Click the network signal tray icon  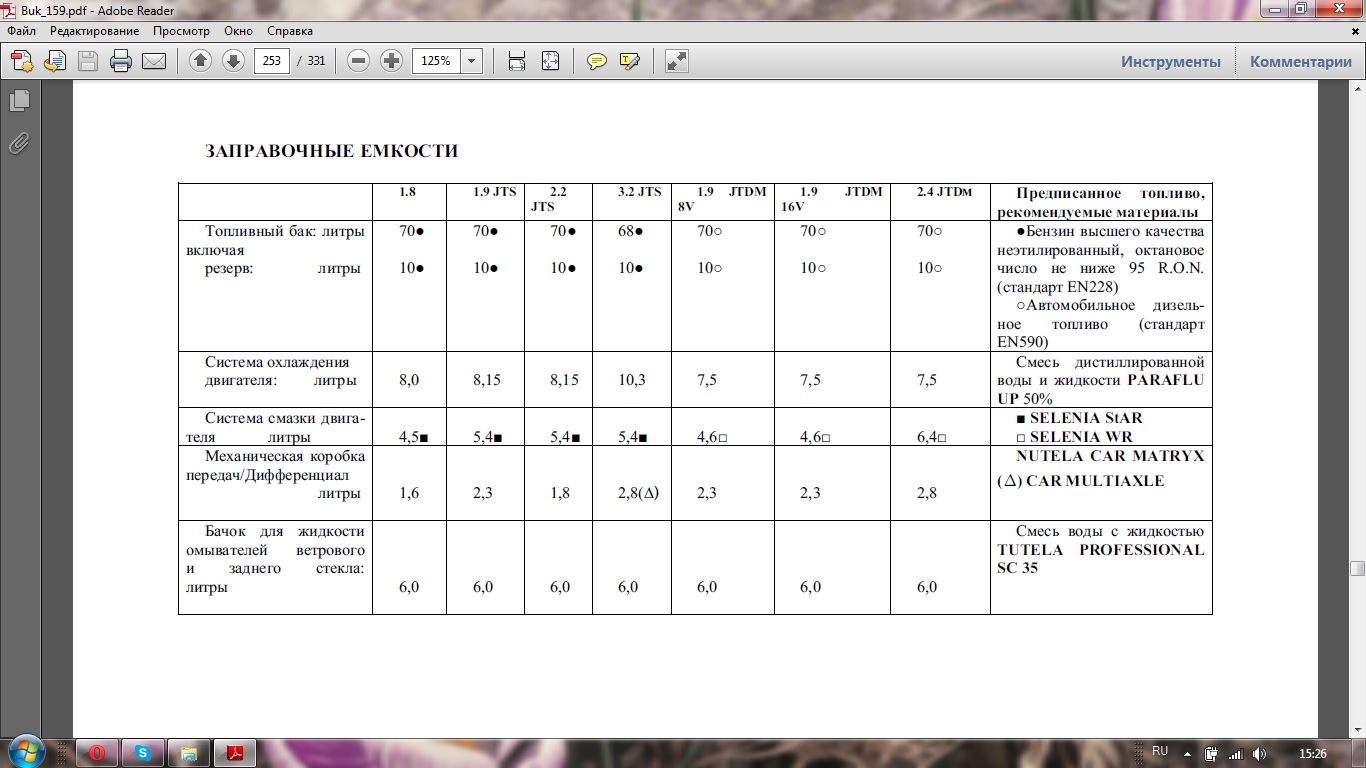pos(1235,753)
